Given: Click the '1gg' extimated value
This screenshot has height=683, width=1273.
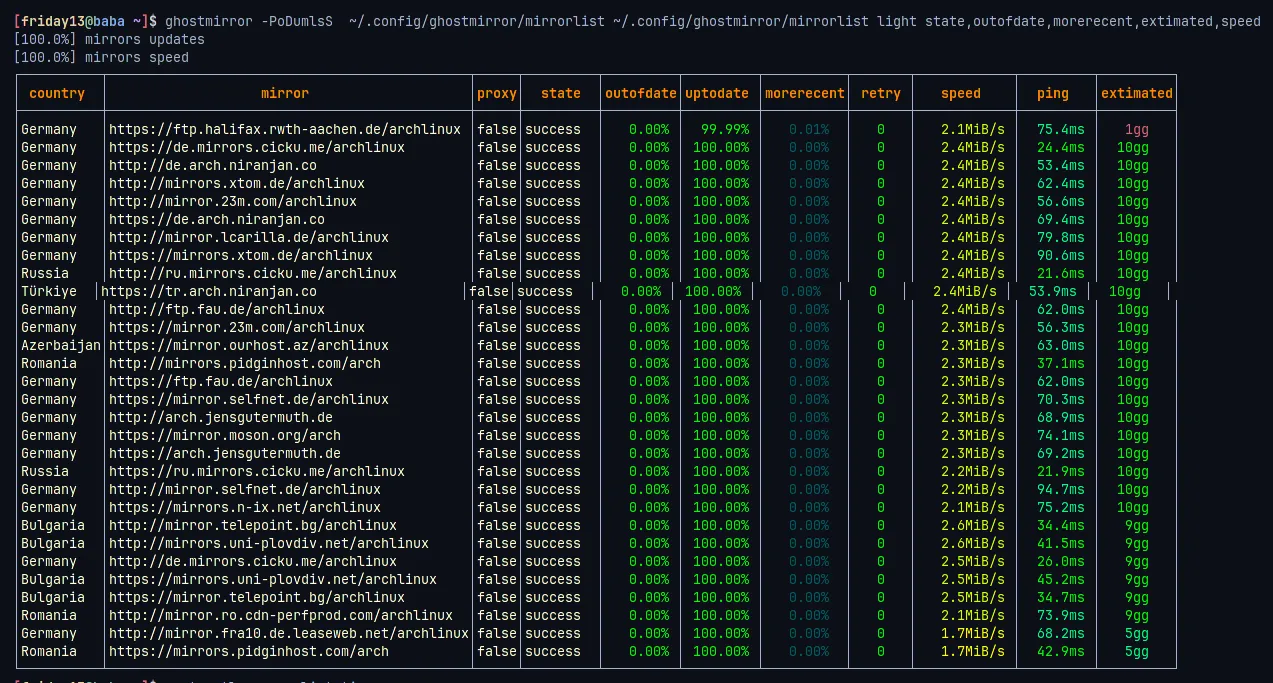Looking at the screenshot, I should 1137,129.
